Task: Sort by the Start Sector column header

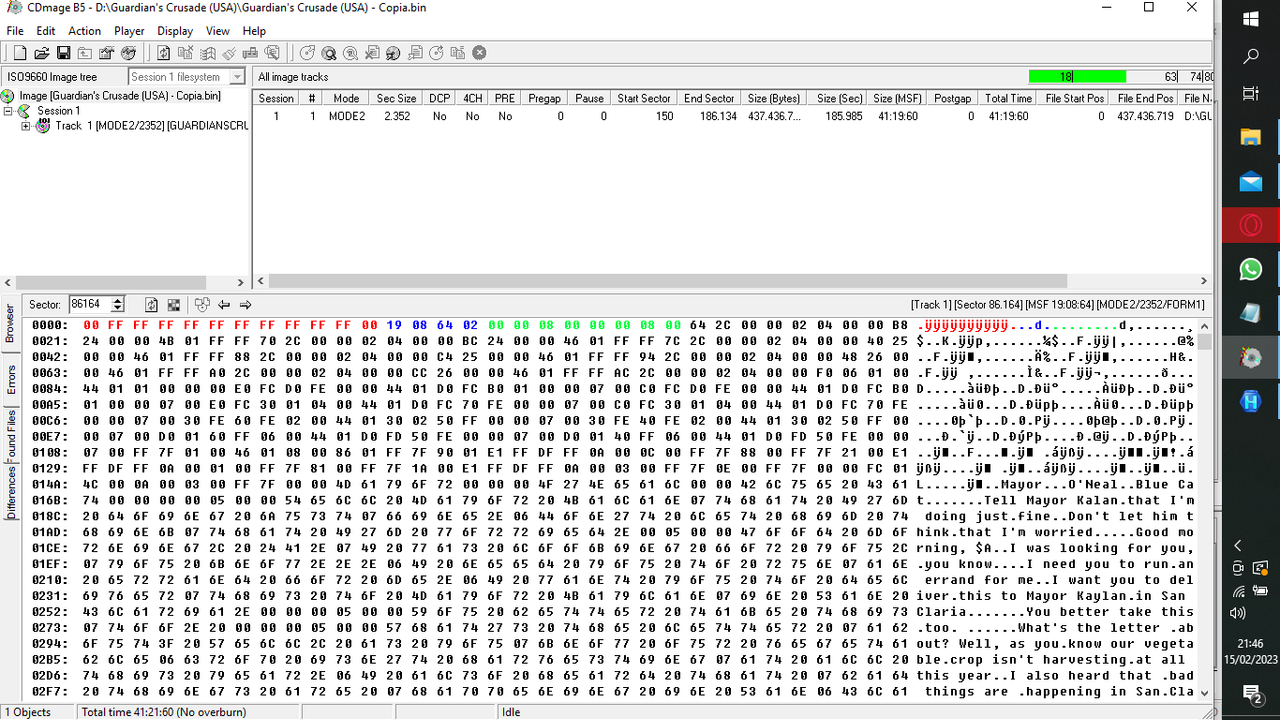Action: [644, 99]
